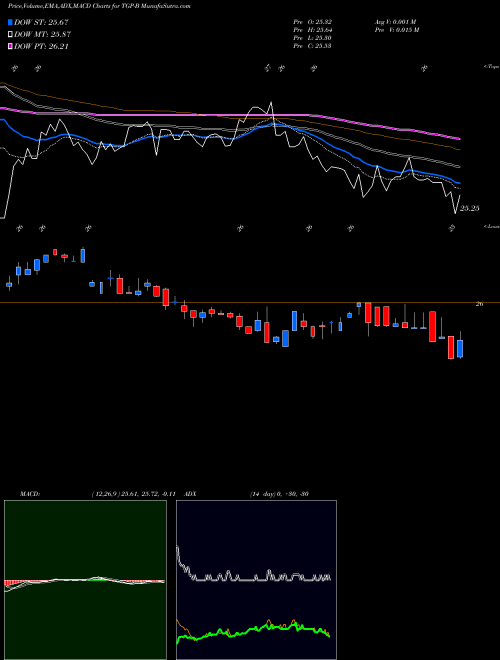Click the last blue candlestick on the right
The width and height of the screenshot is (500, 660).
(460, 349)
